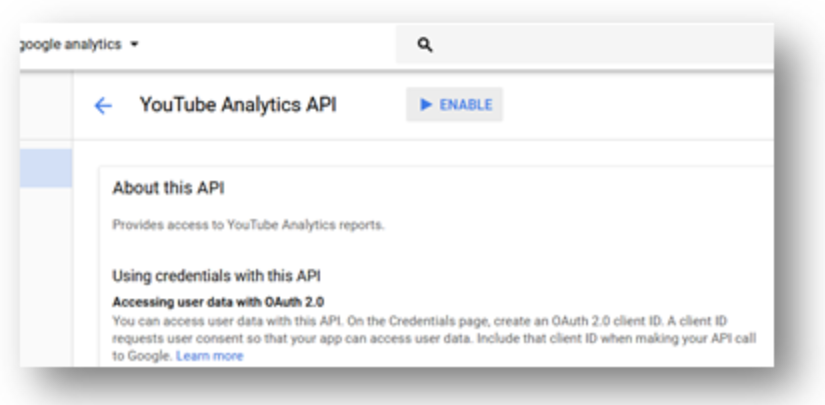Image resolution: width=825 pixels, height=405 pixels.
Task: Click the magnifier search icon
Action: coord(425,45)
